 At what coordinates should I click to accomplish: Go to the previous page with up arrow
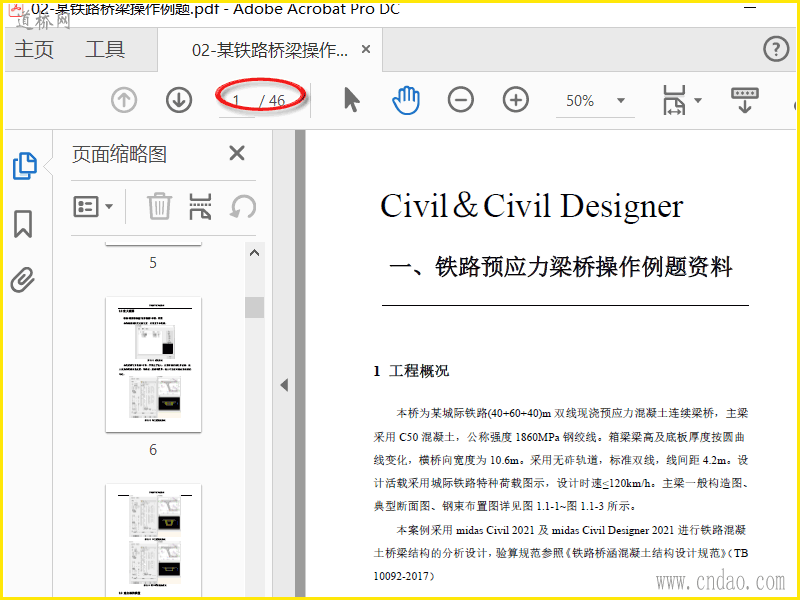tap(124, 100)
